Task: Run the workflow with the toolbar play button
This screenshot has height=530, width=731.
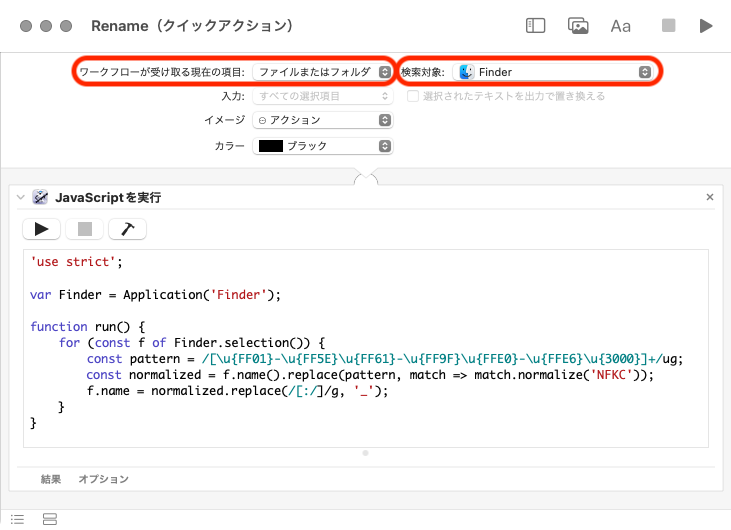Action: point(706,26)
